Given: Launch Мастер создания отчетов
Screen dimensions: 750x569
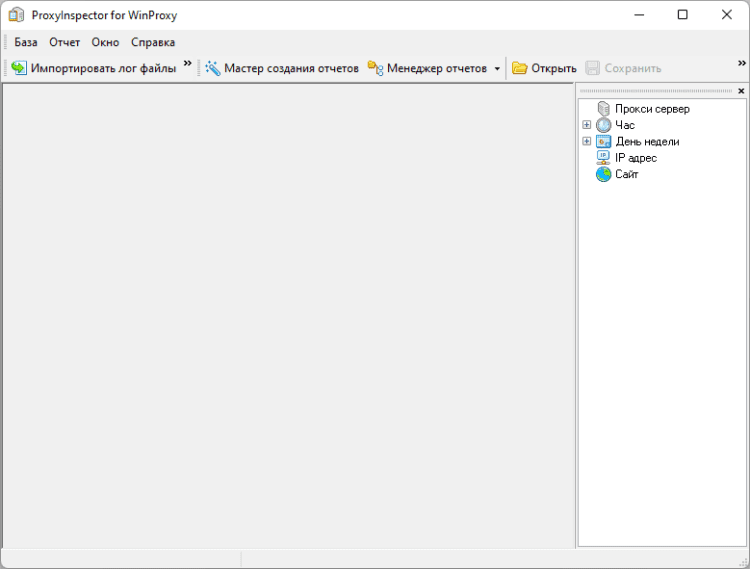Looking at the screenshot, I should 291,68.
